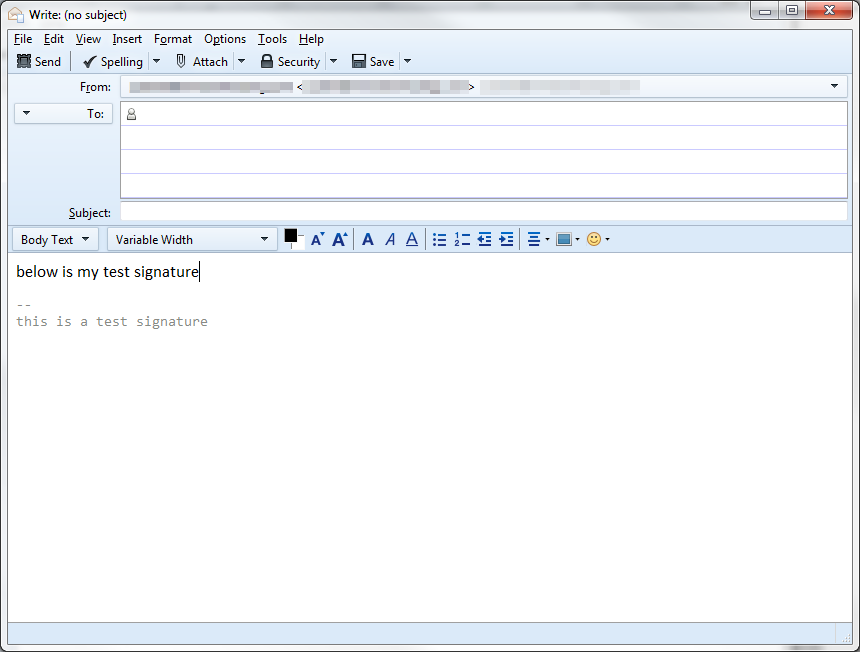The image size is (860, 652).
Task: Click the Attach button
Action: [202, 61]
